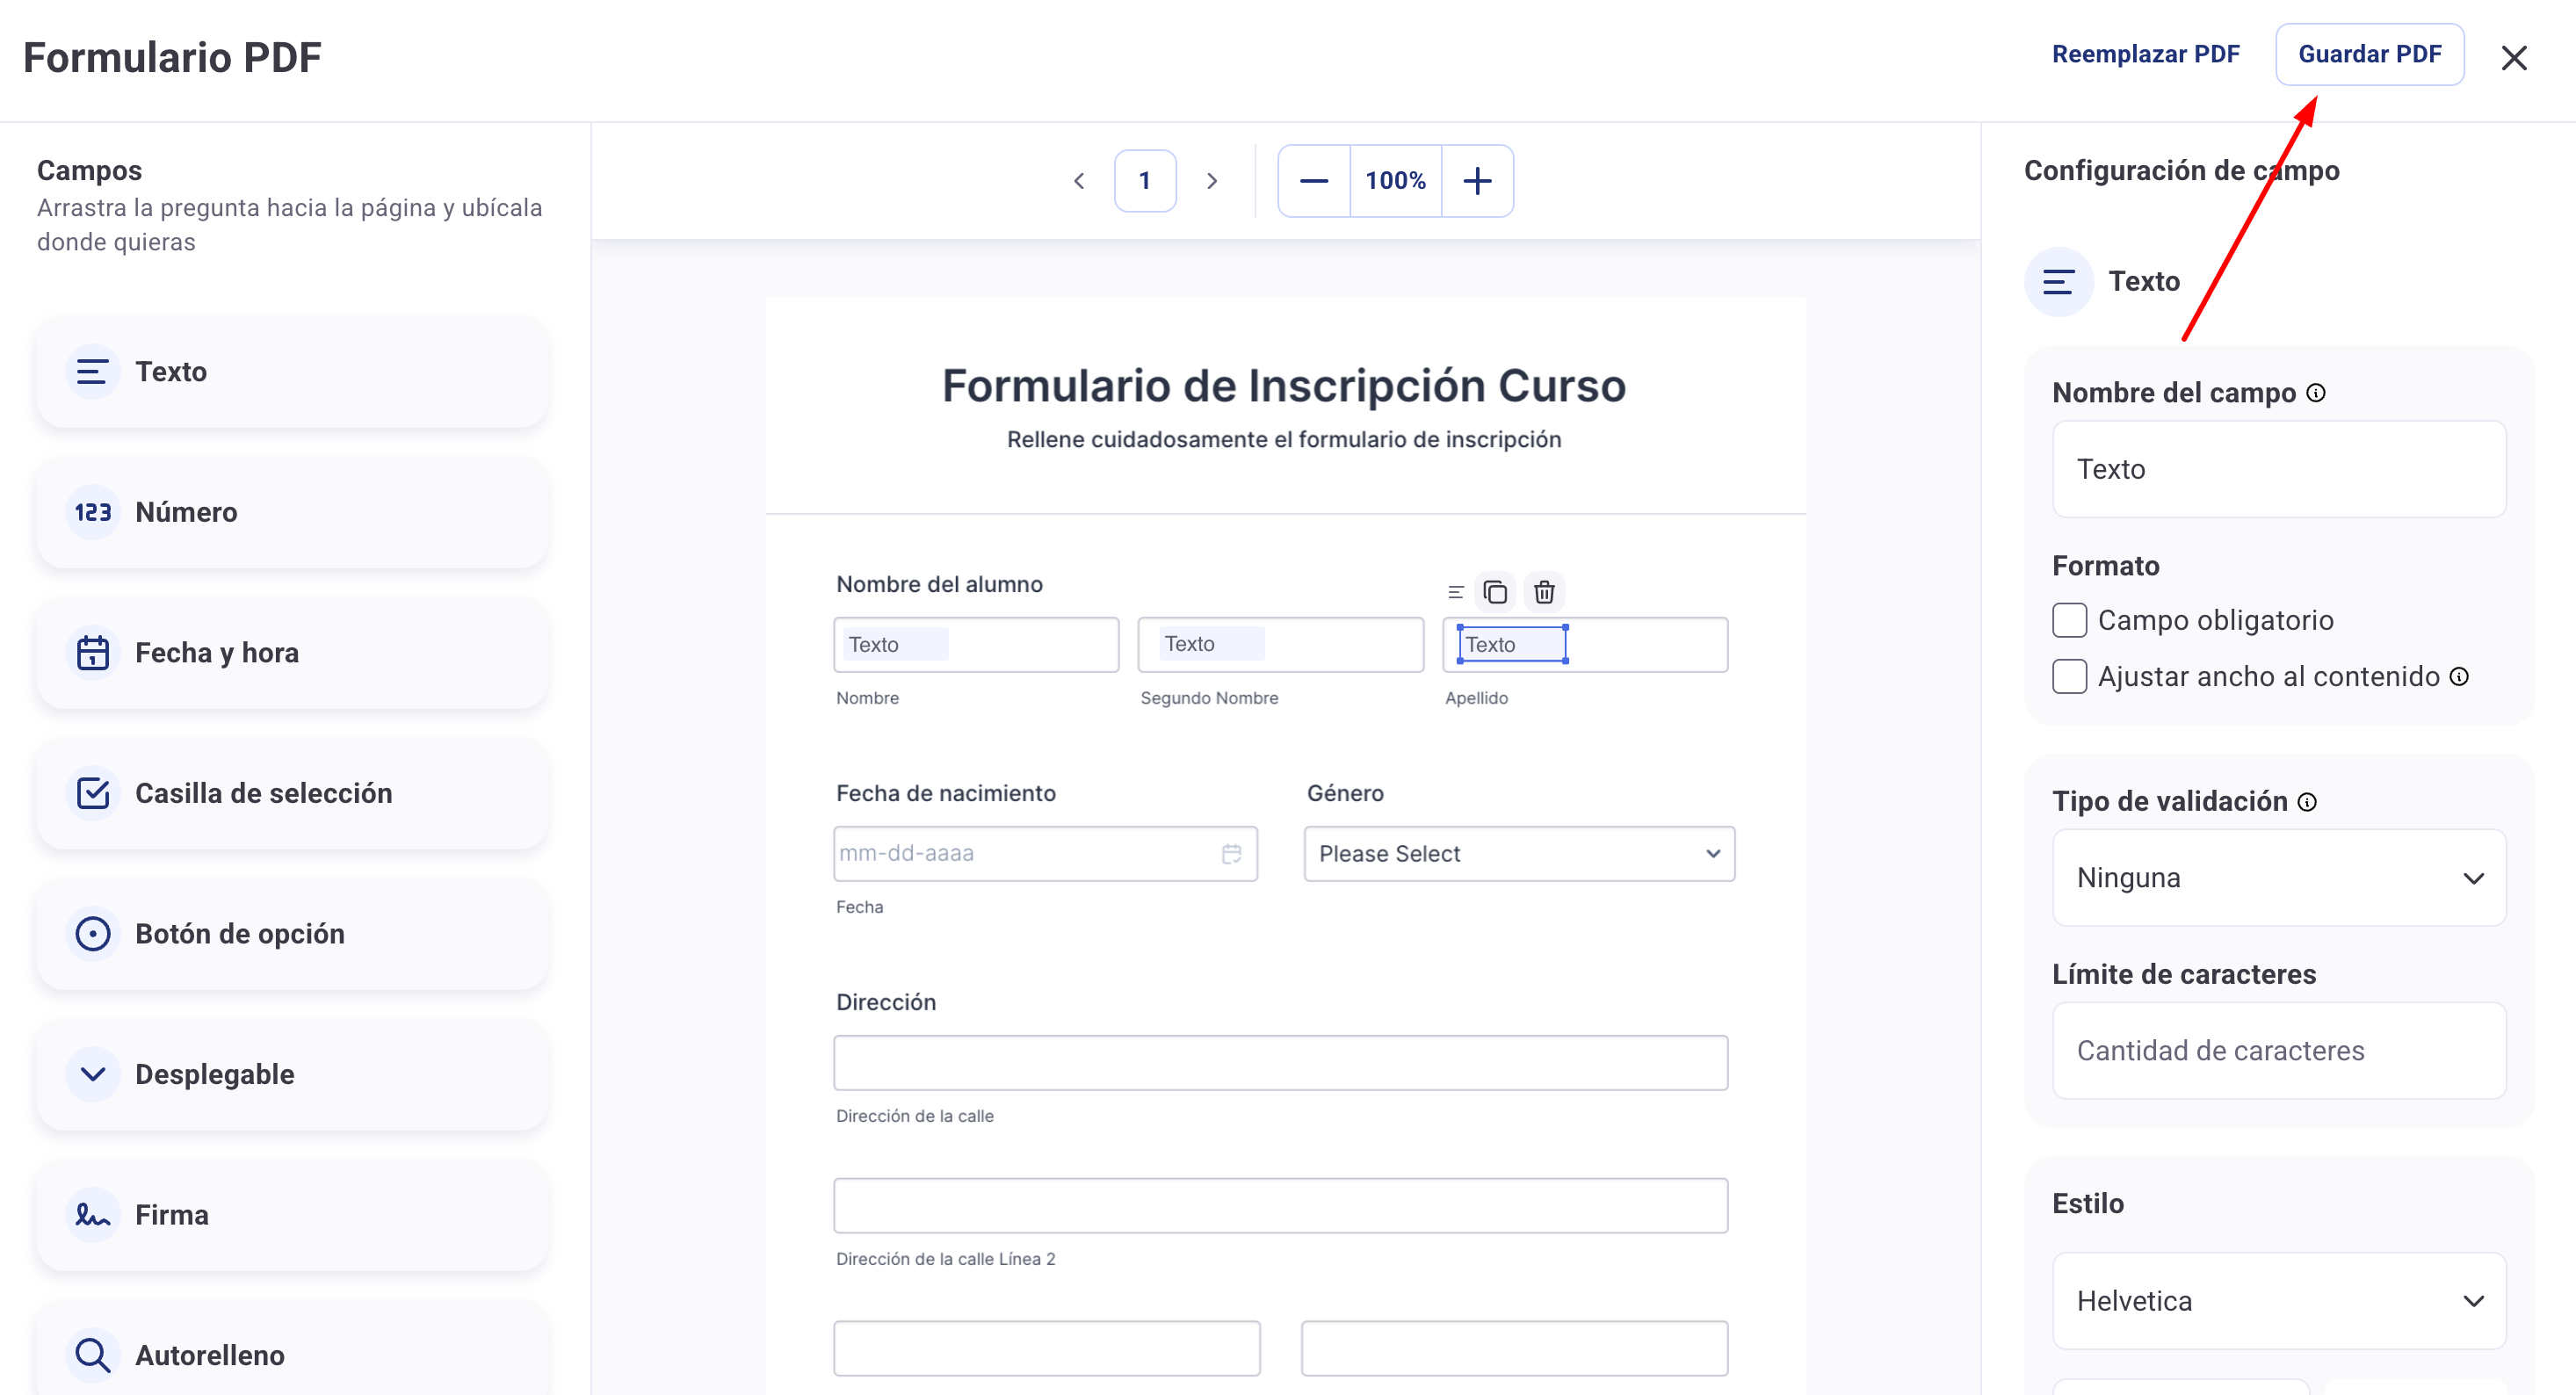Click the info icon beside Tipo de validación
Screen dimensions: 2576x1395
coord(2307,802)
